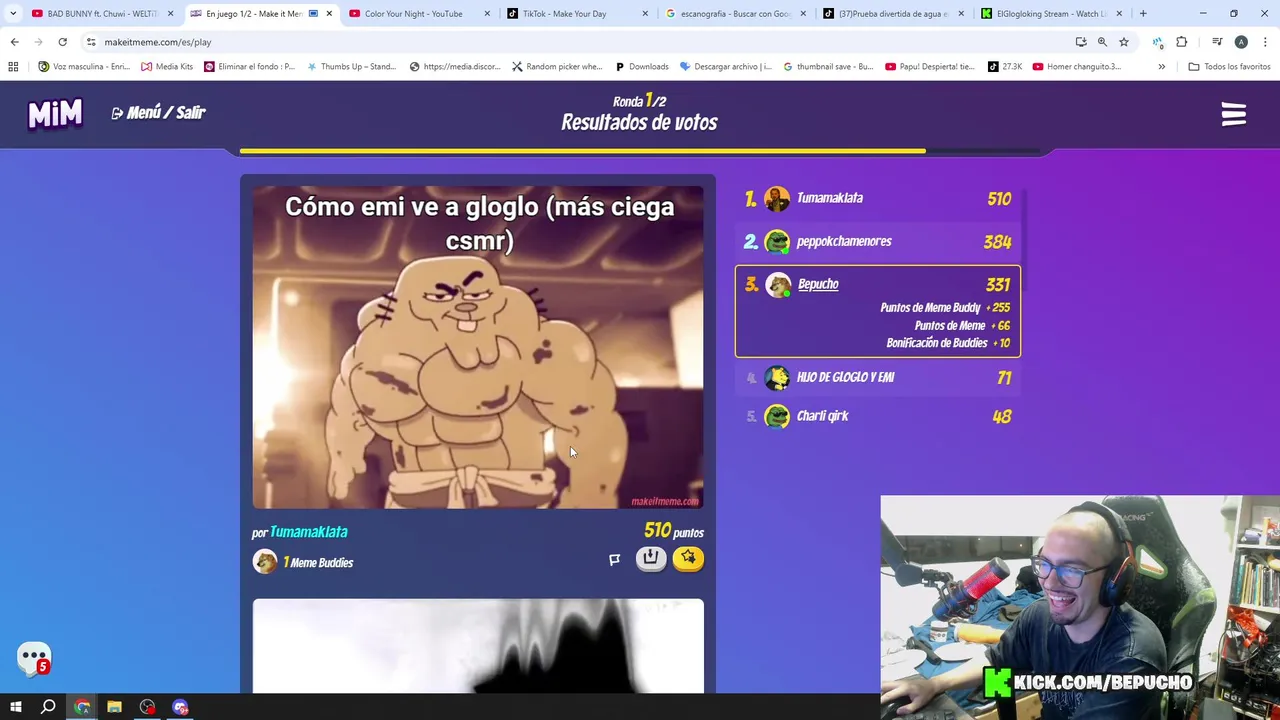Viewport: 1280px width, 720px height.
Task: Close the En juego 1/2 tab
Action: [329, 14]
